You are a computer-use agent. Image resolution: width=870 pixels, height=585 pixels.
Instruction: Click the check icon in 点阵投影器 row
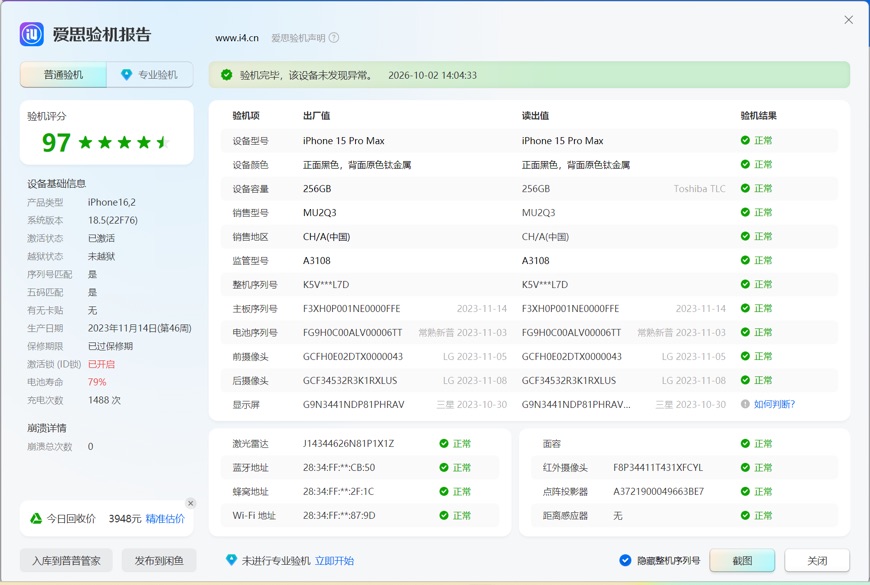tap(745, 491)
